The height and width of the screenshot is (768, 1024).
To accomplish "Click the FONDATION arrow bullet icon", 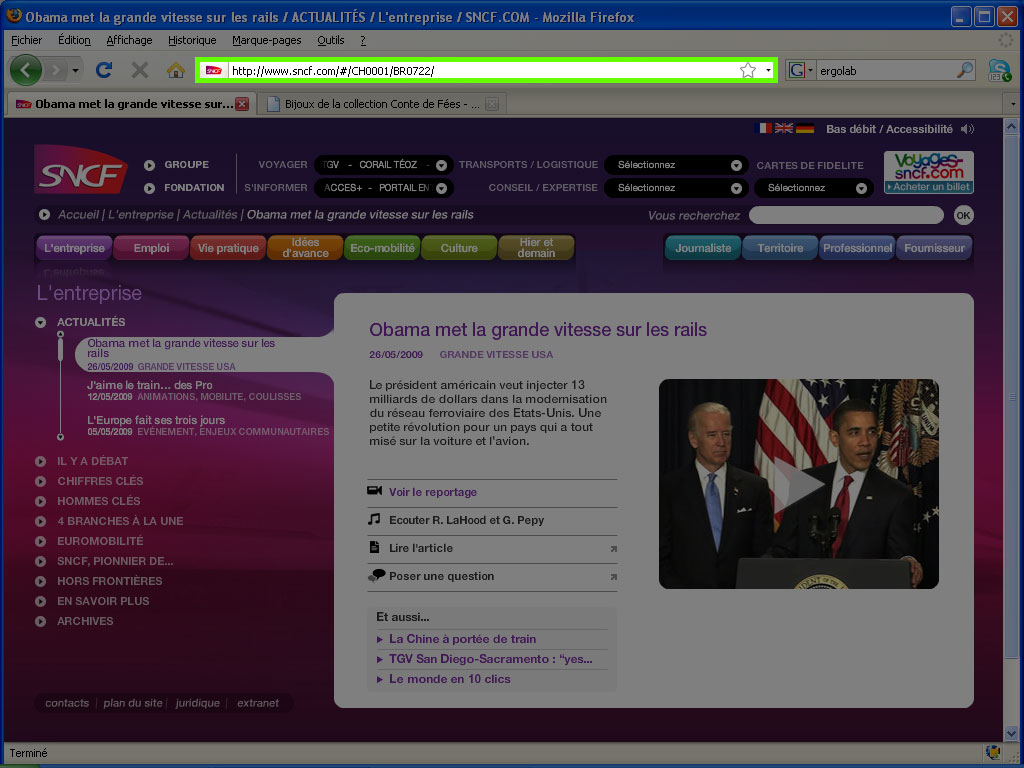I will coord(150,188).
